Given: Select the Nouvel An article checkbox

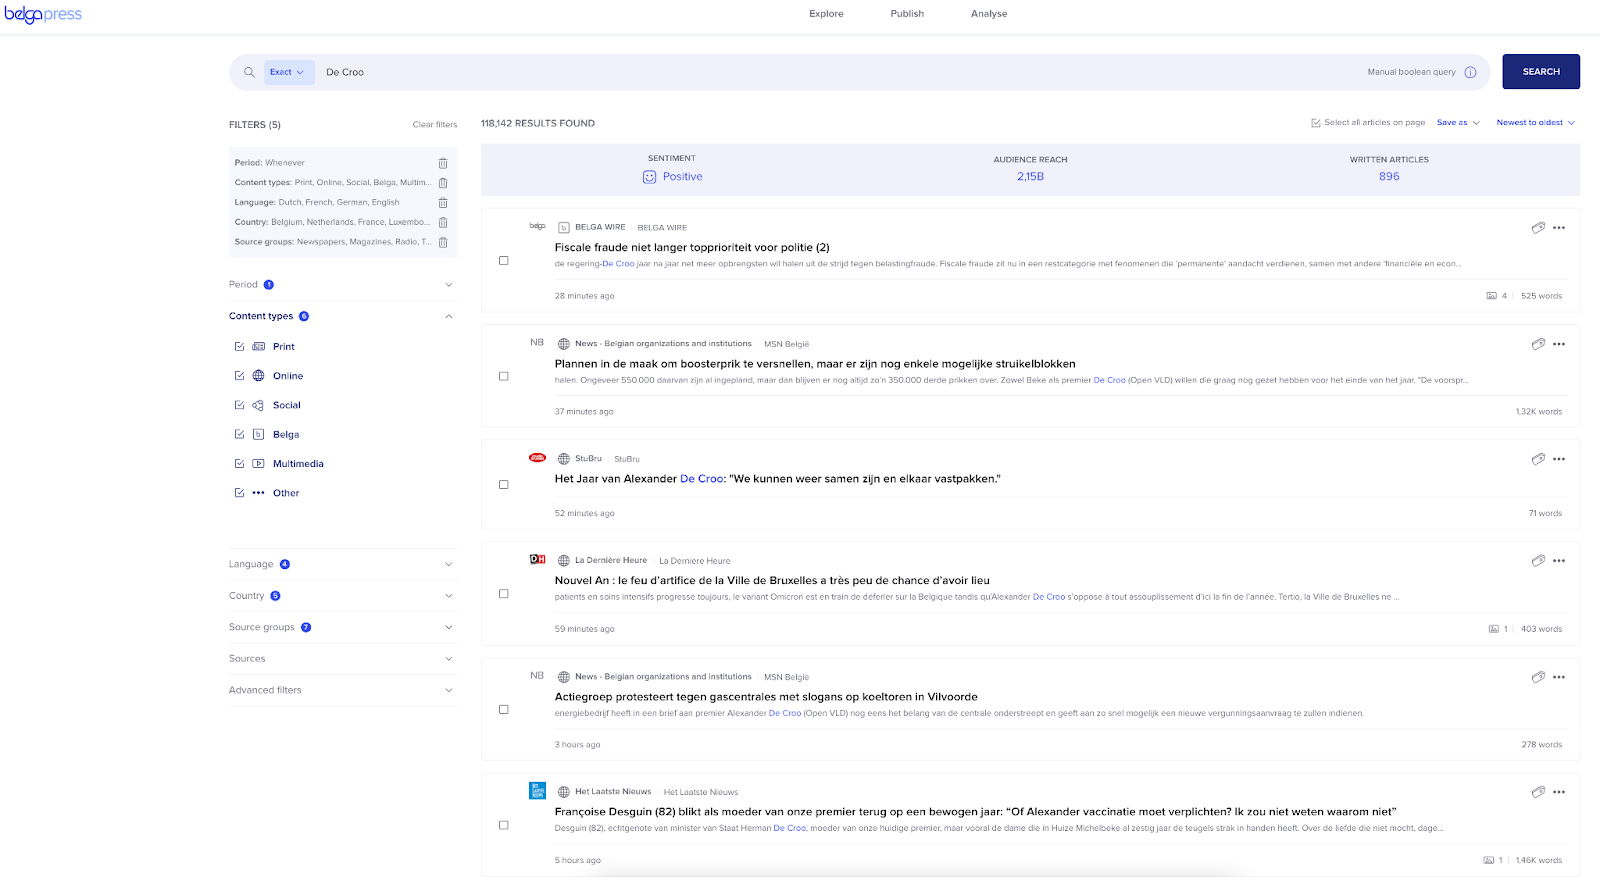Looking at the screenshot, I should (504, 594).
